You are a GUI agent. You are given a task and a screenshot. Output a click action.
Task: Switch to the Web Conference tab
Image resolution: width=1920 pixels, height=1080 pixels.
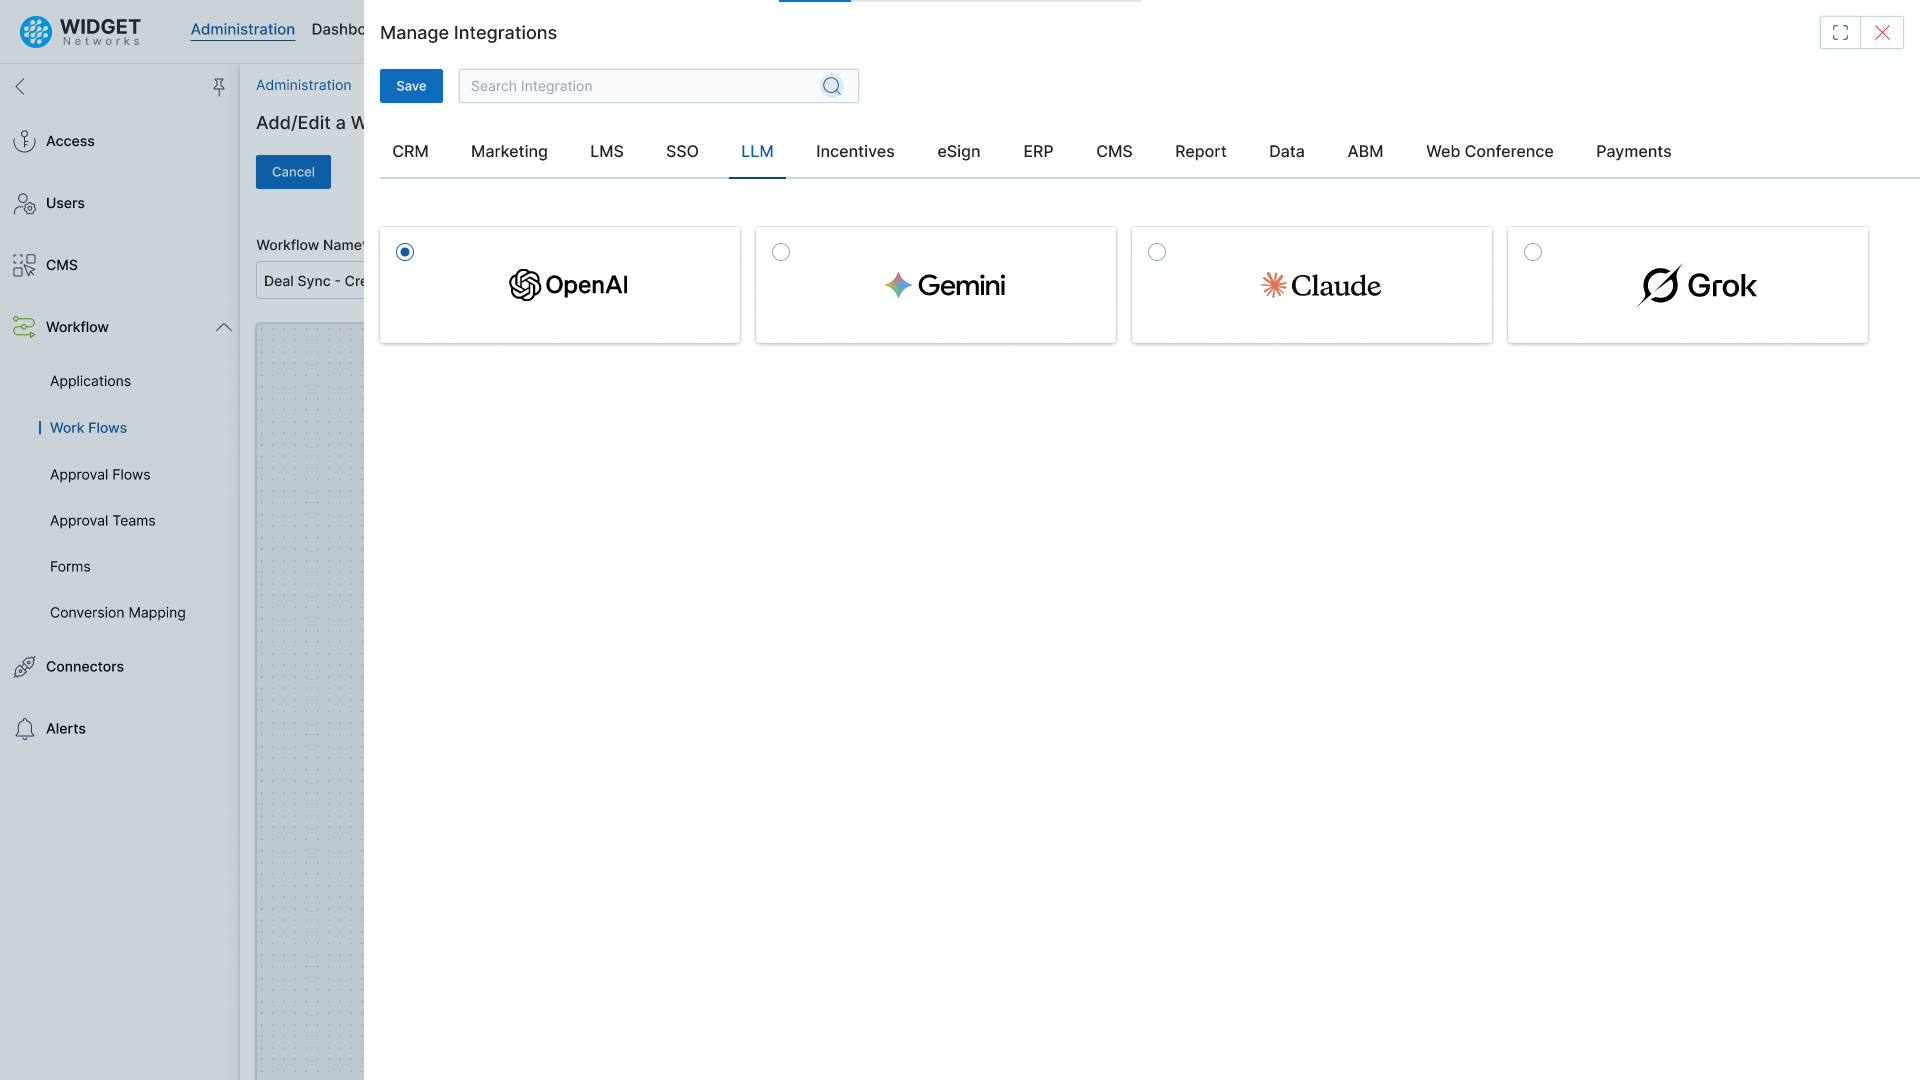coord(1490,152)
